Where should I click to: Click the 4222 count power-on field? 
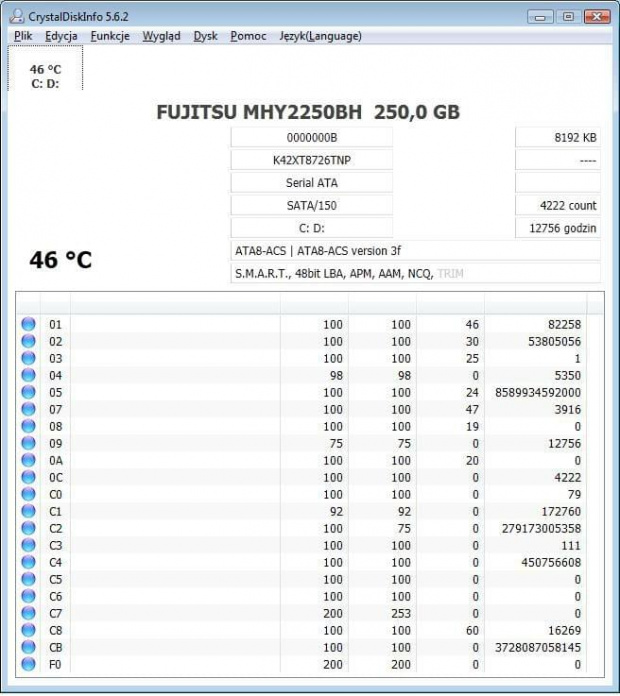click(x=557, y=206)
